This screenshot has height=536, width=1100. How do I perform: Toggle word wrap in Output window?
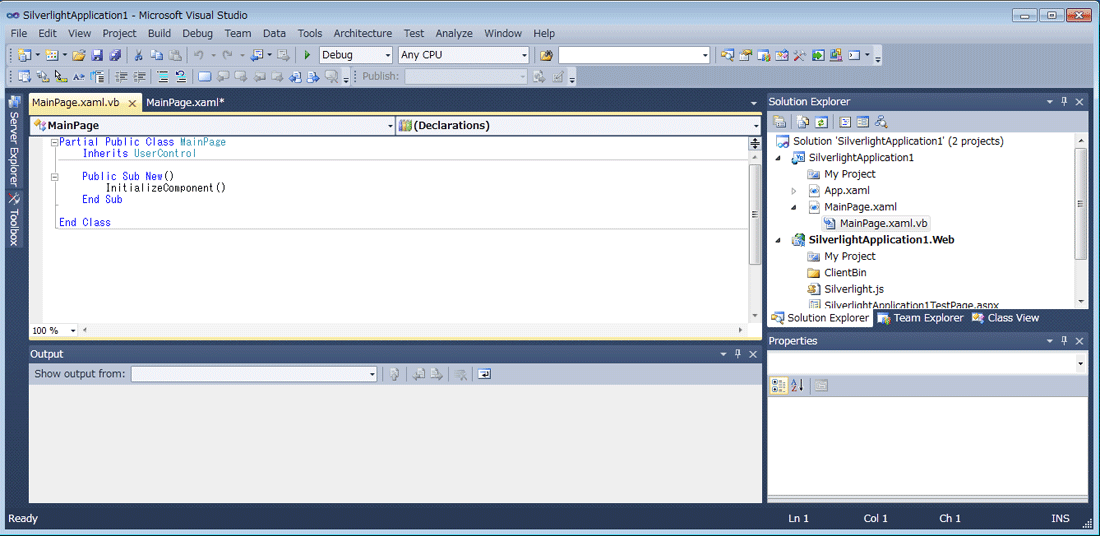coord(484,375)
